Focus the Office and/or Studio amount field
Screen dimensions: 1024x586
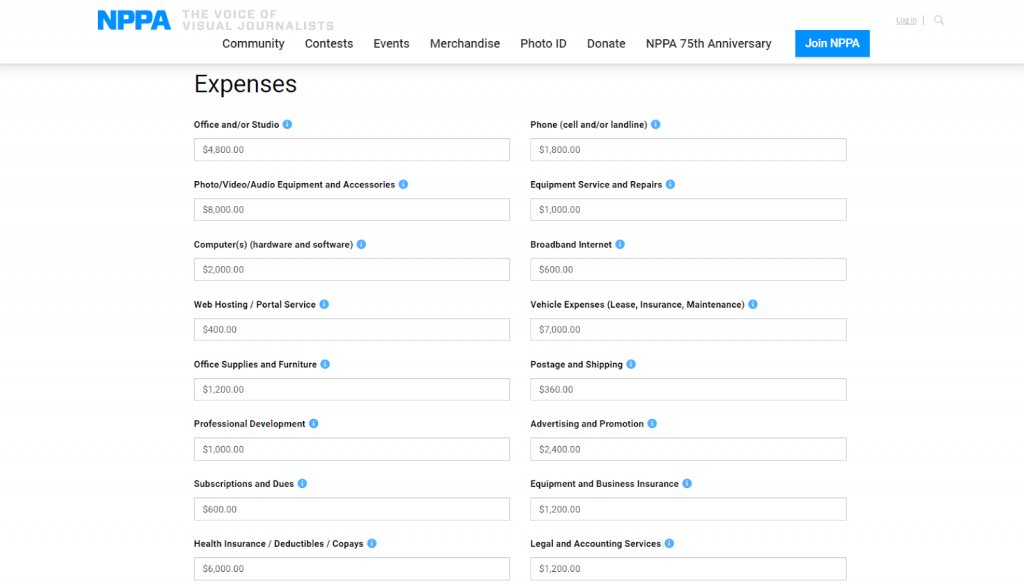352,150
